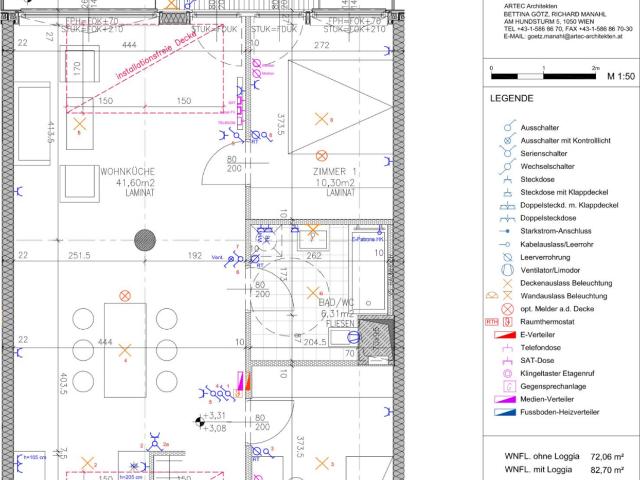Image resolution: width=640 pixels, height=480 pixels.
Task: Click the ARTEC Architekten title text
Action: click(x=530, y=6)
